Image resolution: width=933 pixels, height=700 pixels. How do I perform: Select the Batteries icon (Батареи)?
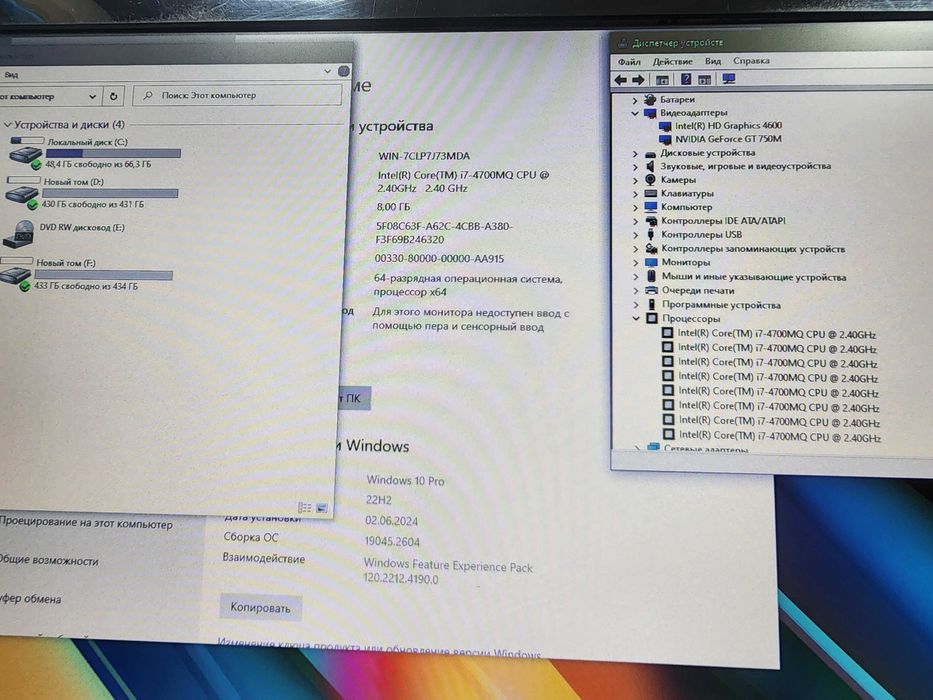point(650,99)
